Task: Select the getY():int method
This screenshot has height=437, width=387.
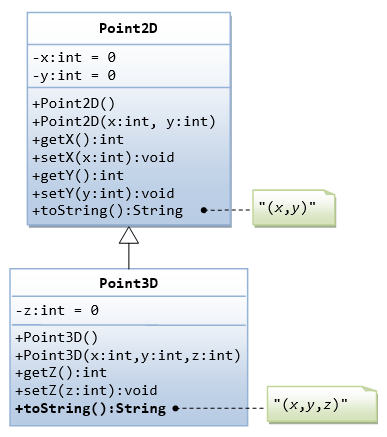Action: coord(78,176)
